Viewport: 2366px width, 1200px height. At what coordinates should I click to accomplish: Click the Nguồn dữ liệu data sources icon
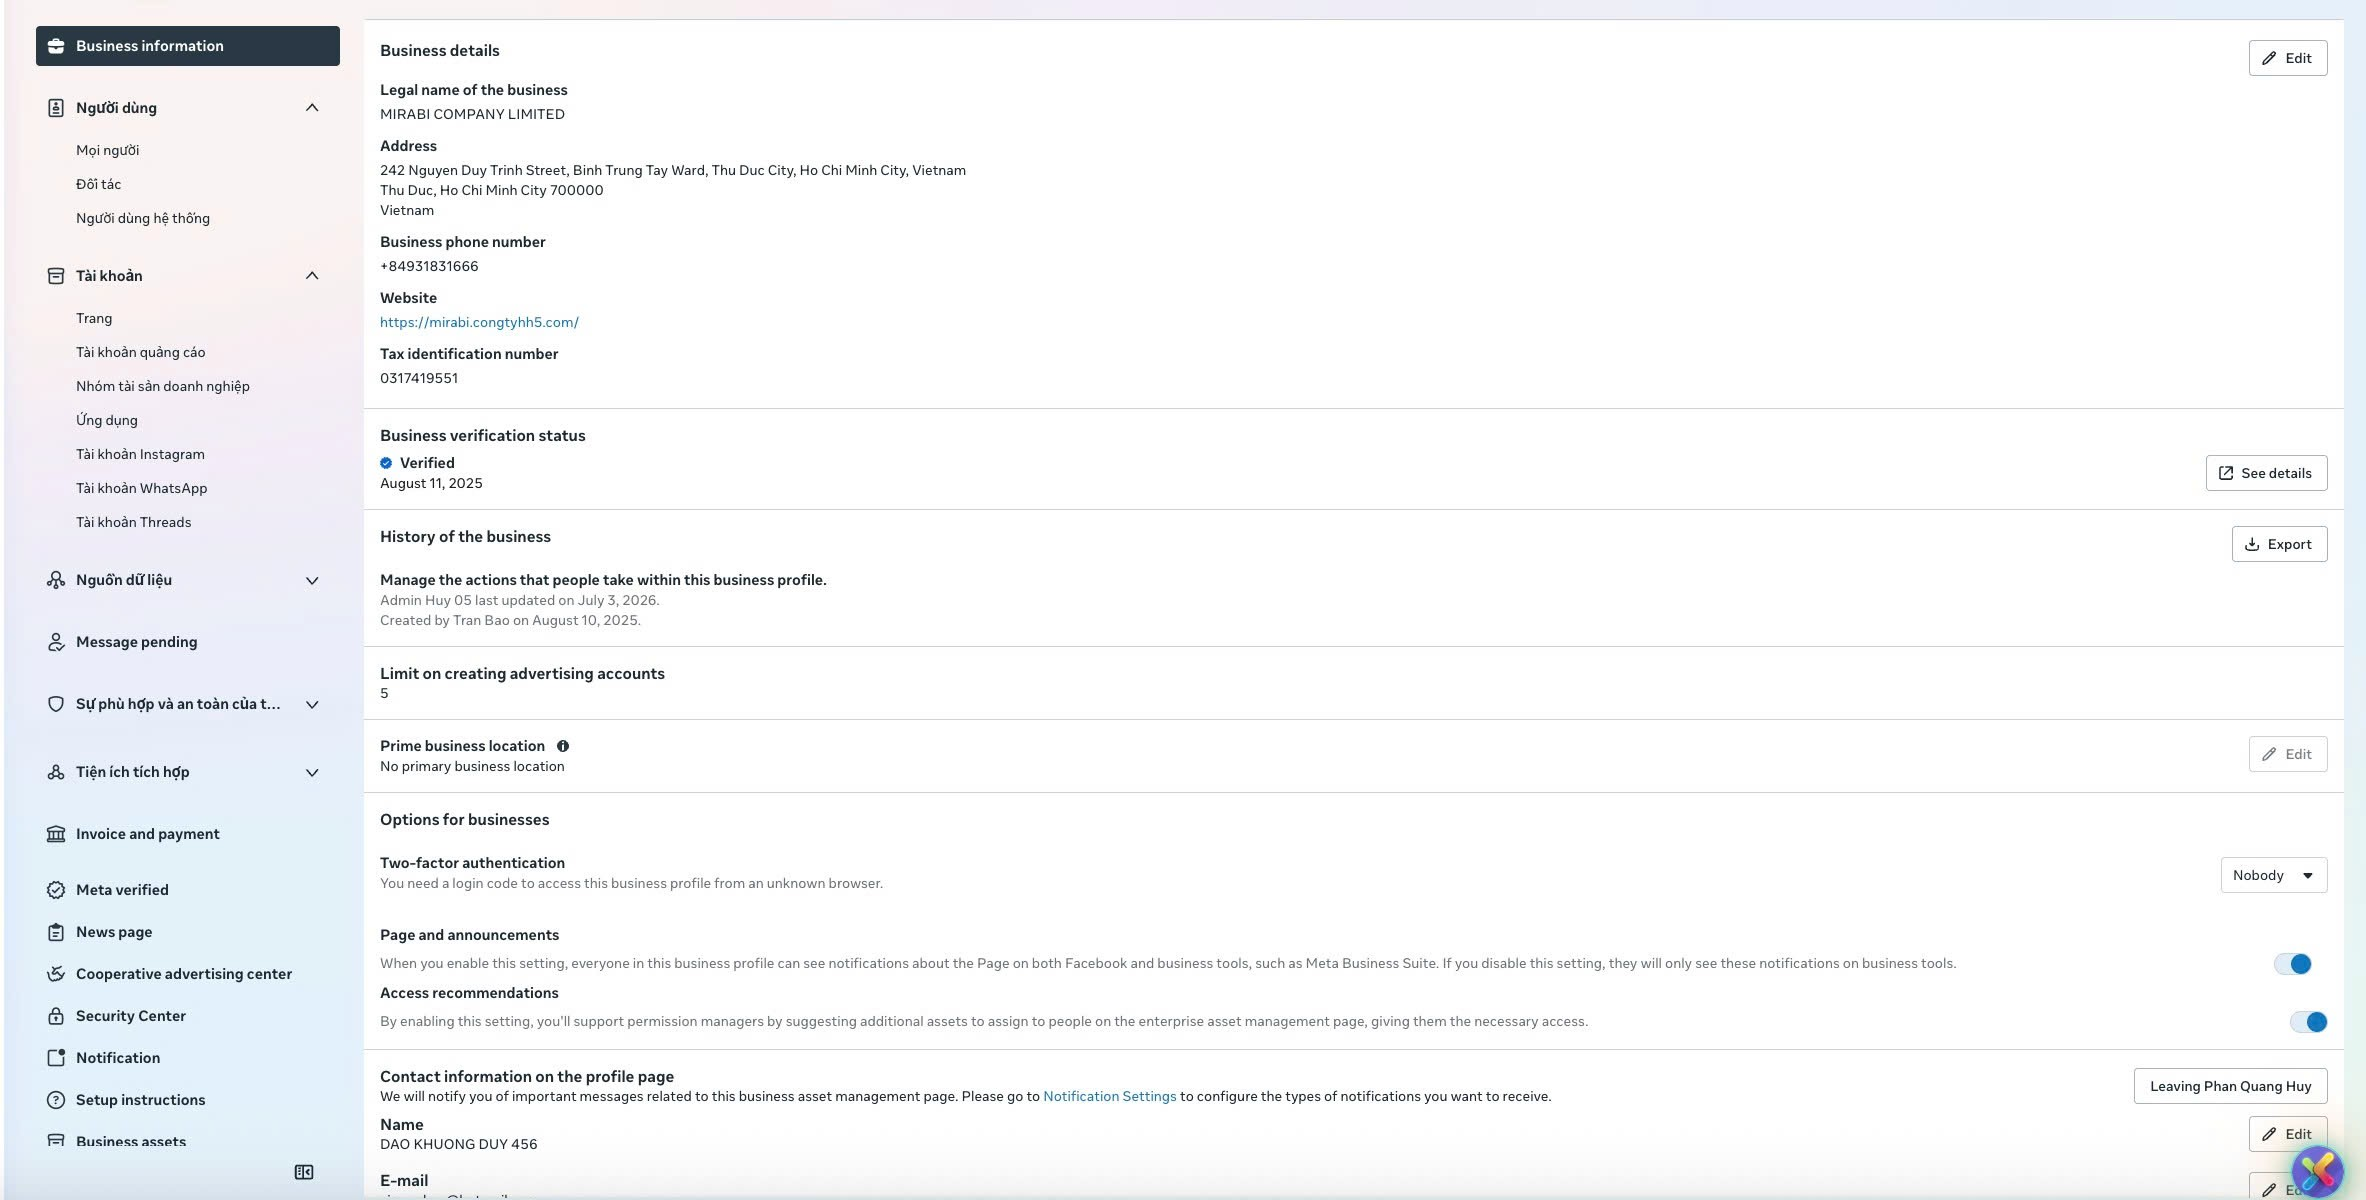click(56, 580)
